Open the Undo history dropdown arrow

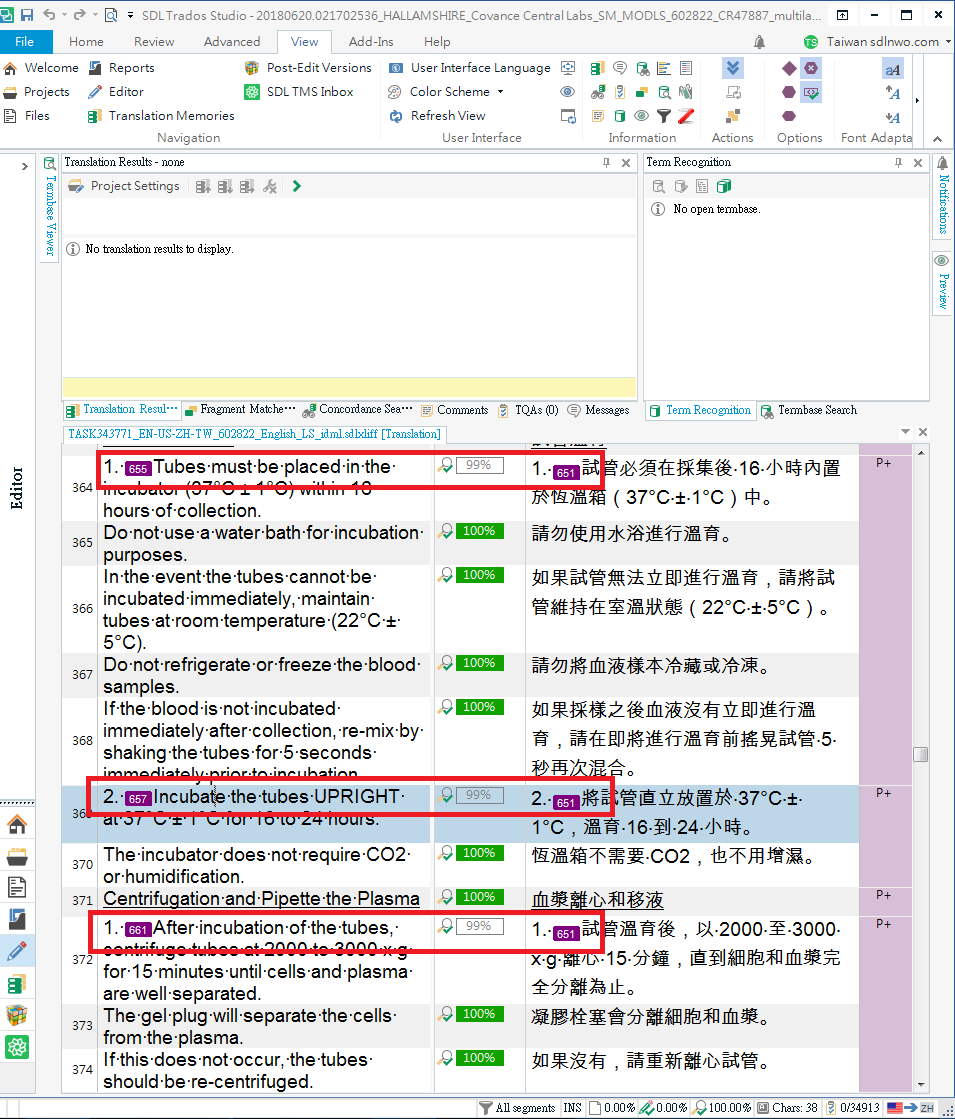[x=64, y=14]
